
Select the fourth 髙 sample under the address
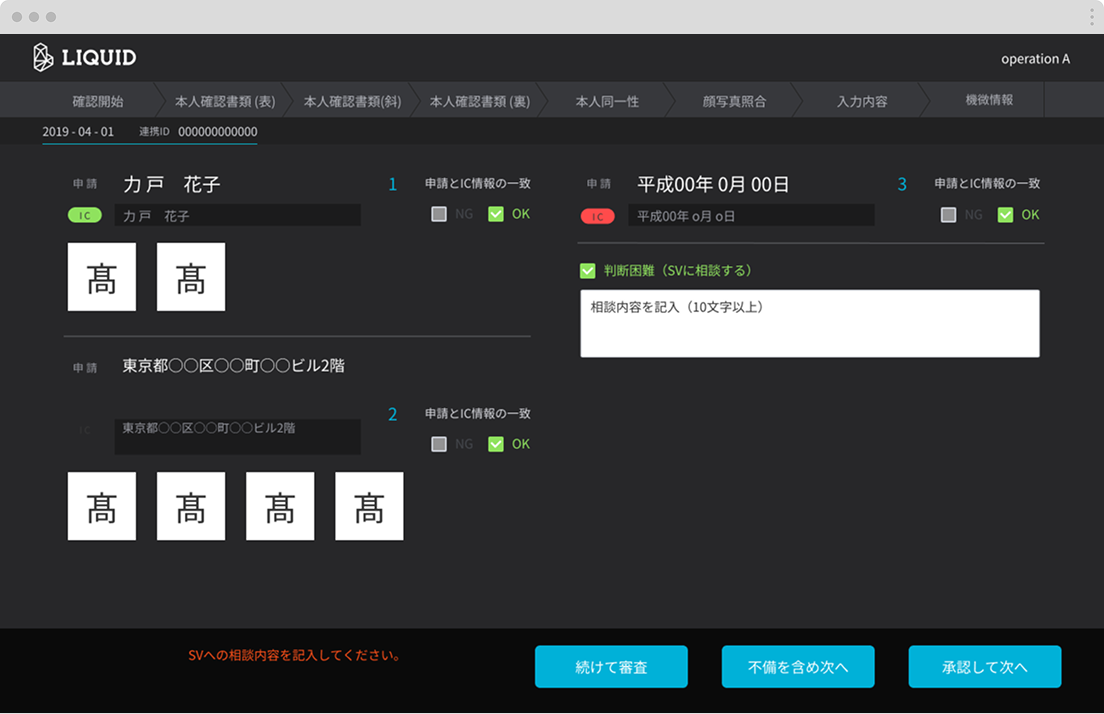point(368,506)
